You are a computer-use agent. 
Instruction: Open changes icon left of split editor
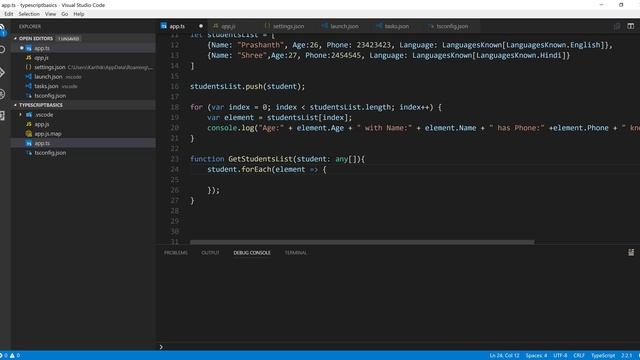pos(617,26)
